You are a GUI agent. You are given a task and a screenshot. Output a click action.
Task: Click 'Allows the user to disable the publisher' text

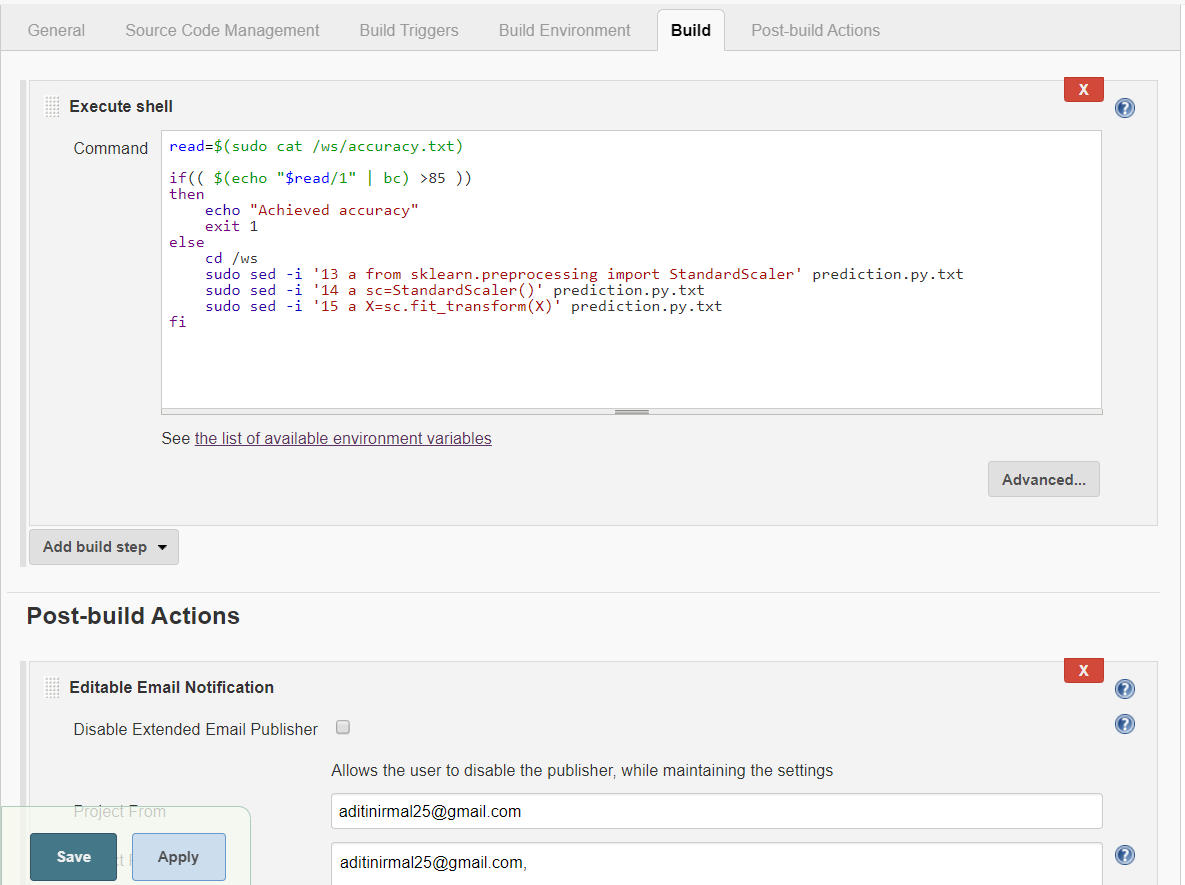(x=582, y=770)
